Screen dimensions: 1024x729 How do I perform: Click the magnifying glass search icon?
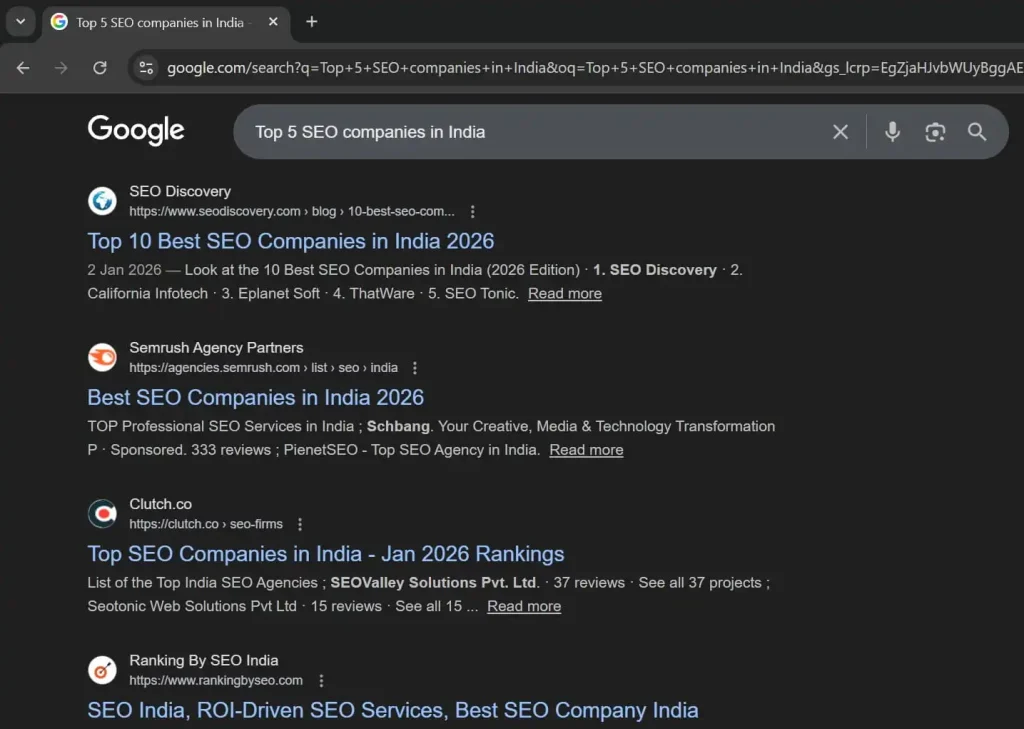click(x=977, y=132)
